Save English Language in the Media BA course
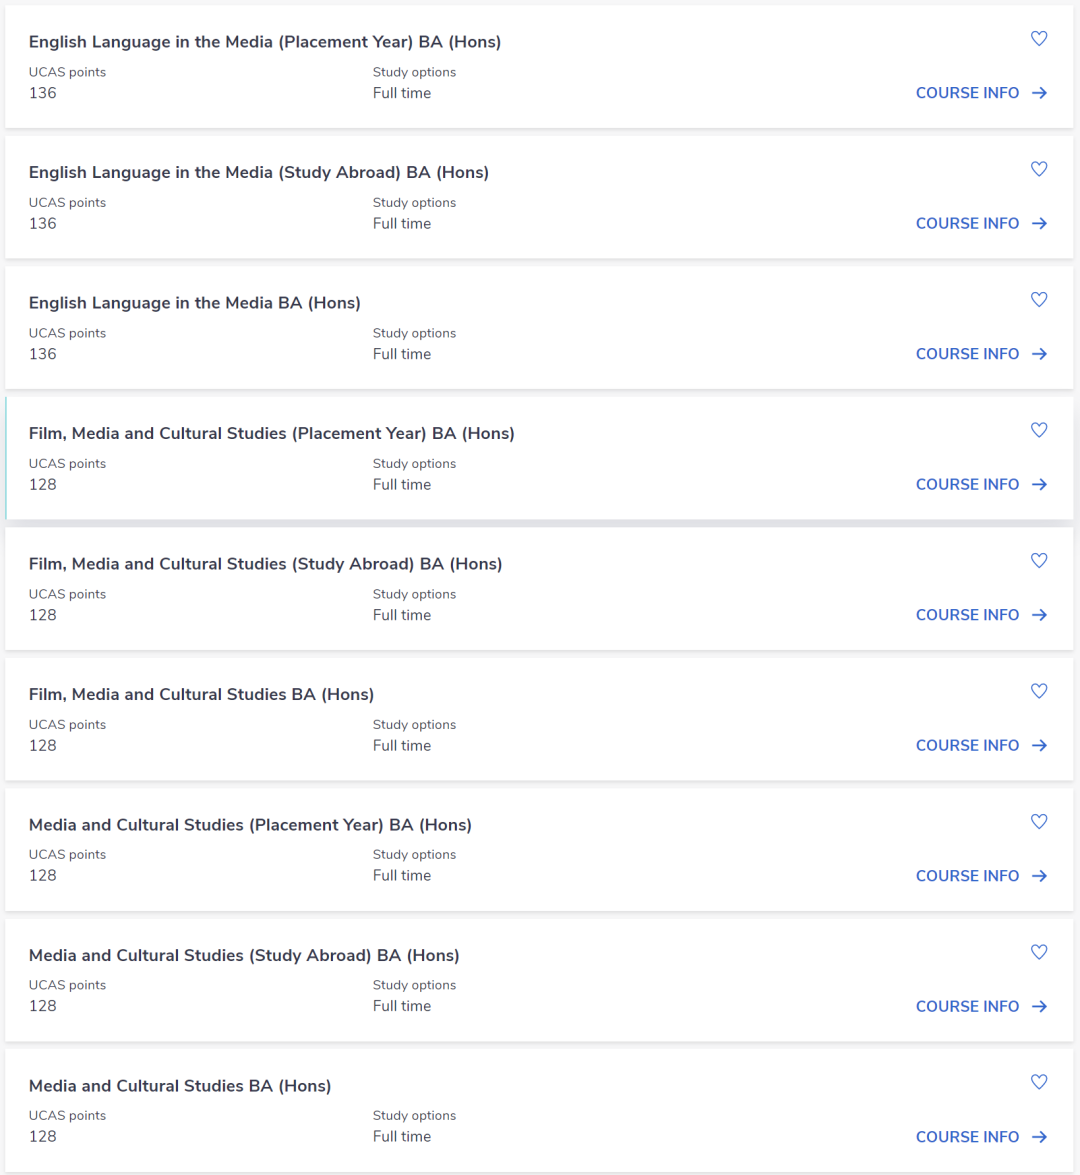 point(1039,300)
